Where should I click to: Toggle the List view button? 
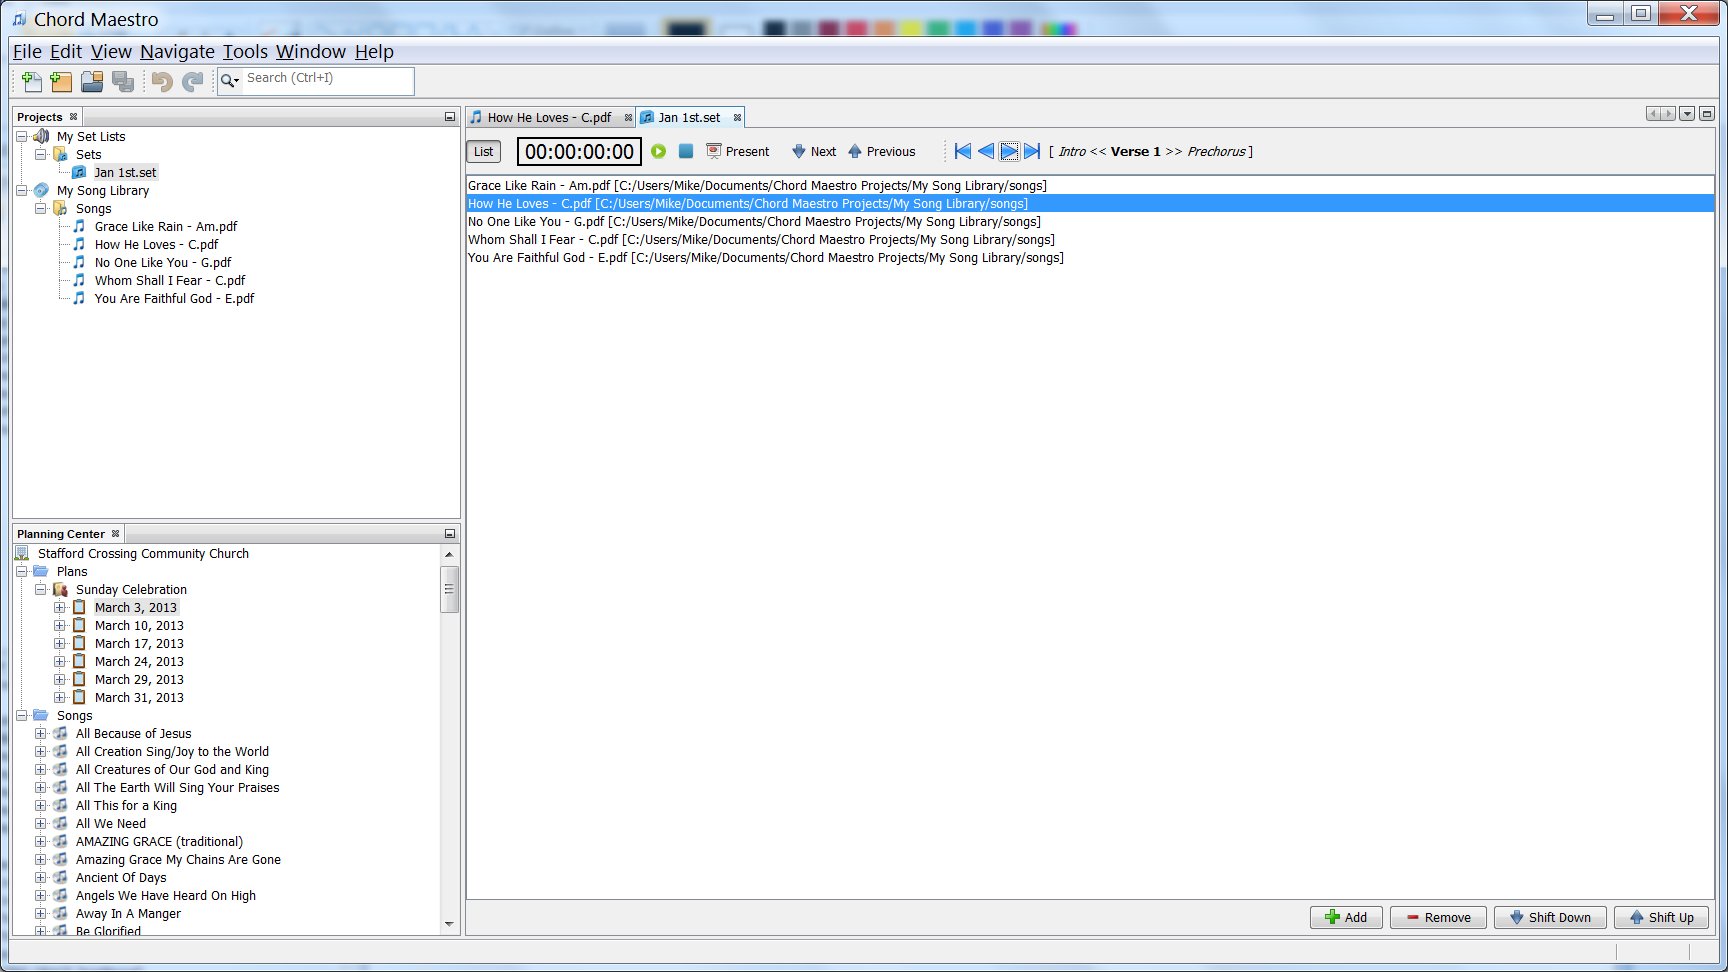click(484, 152)
